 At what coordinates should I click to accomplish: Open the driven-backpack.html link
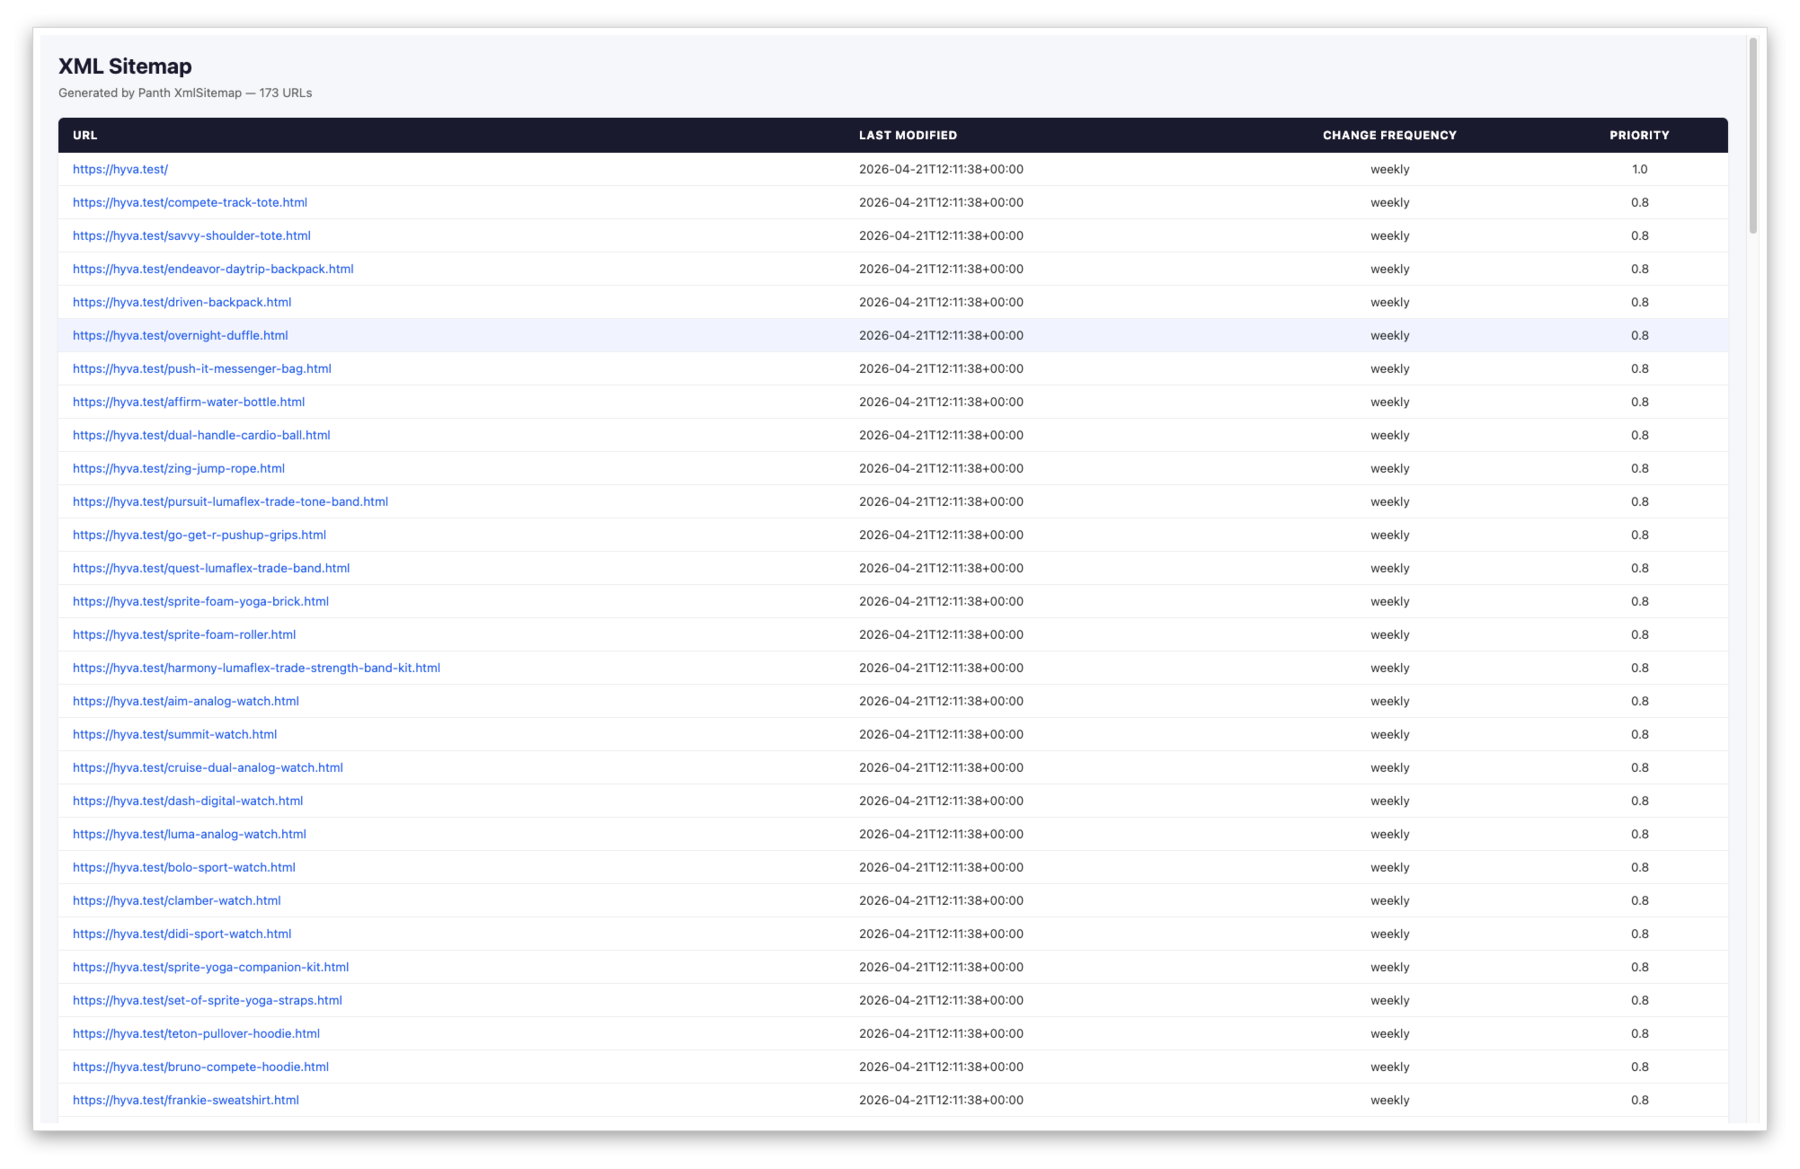(x=182, y=301)
